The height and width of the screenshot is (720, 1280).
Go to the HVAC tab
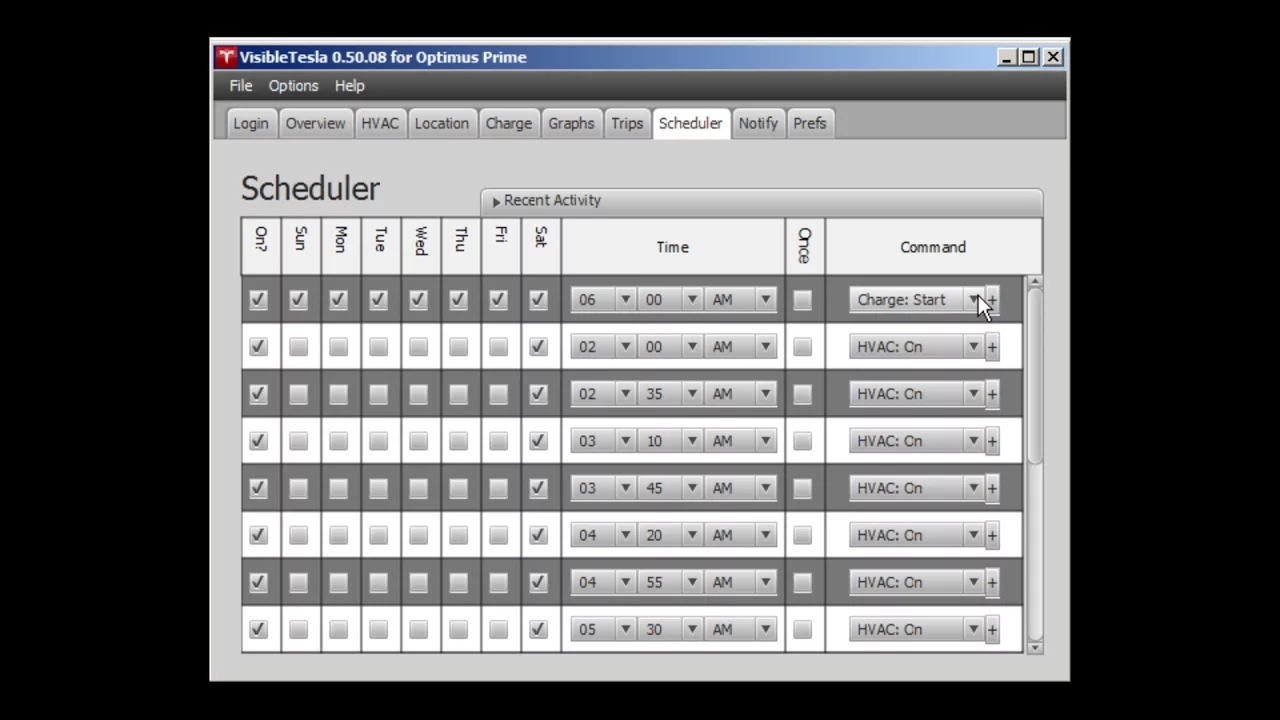pos(380,123)
